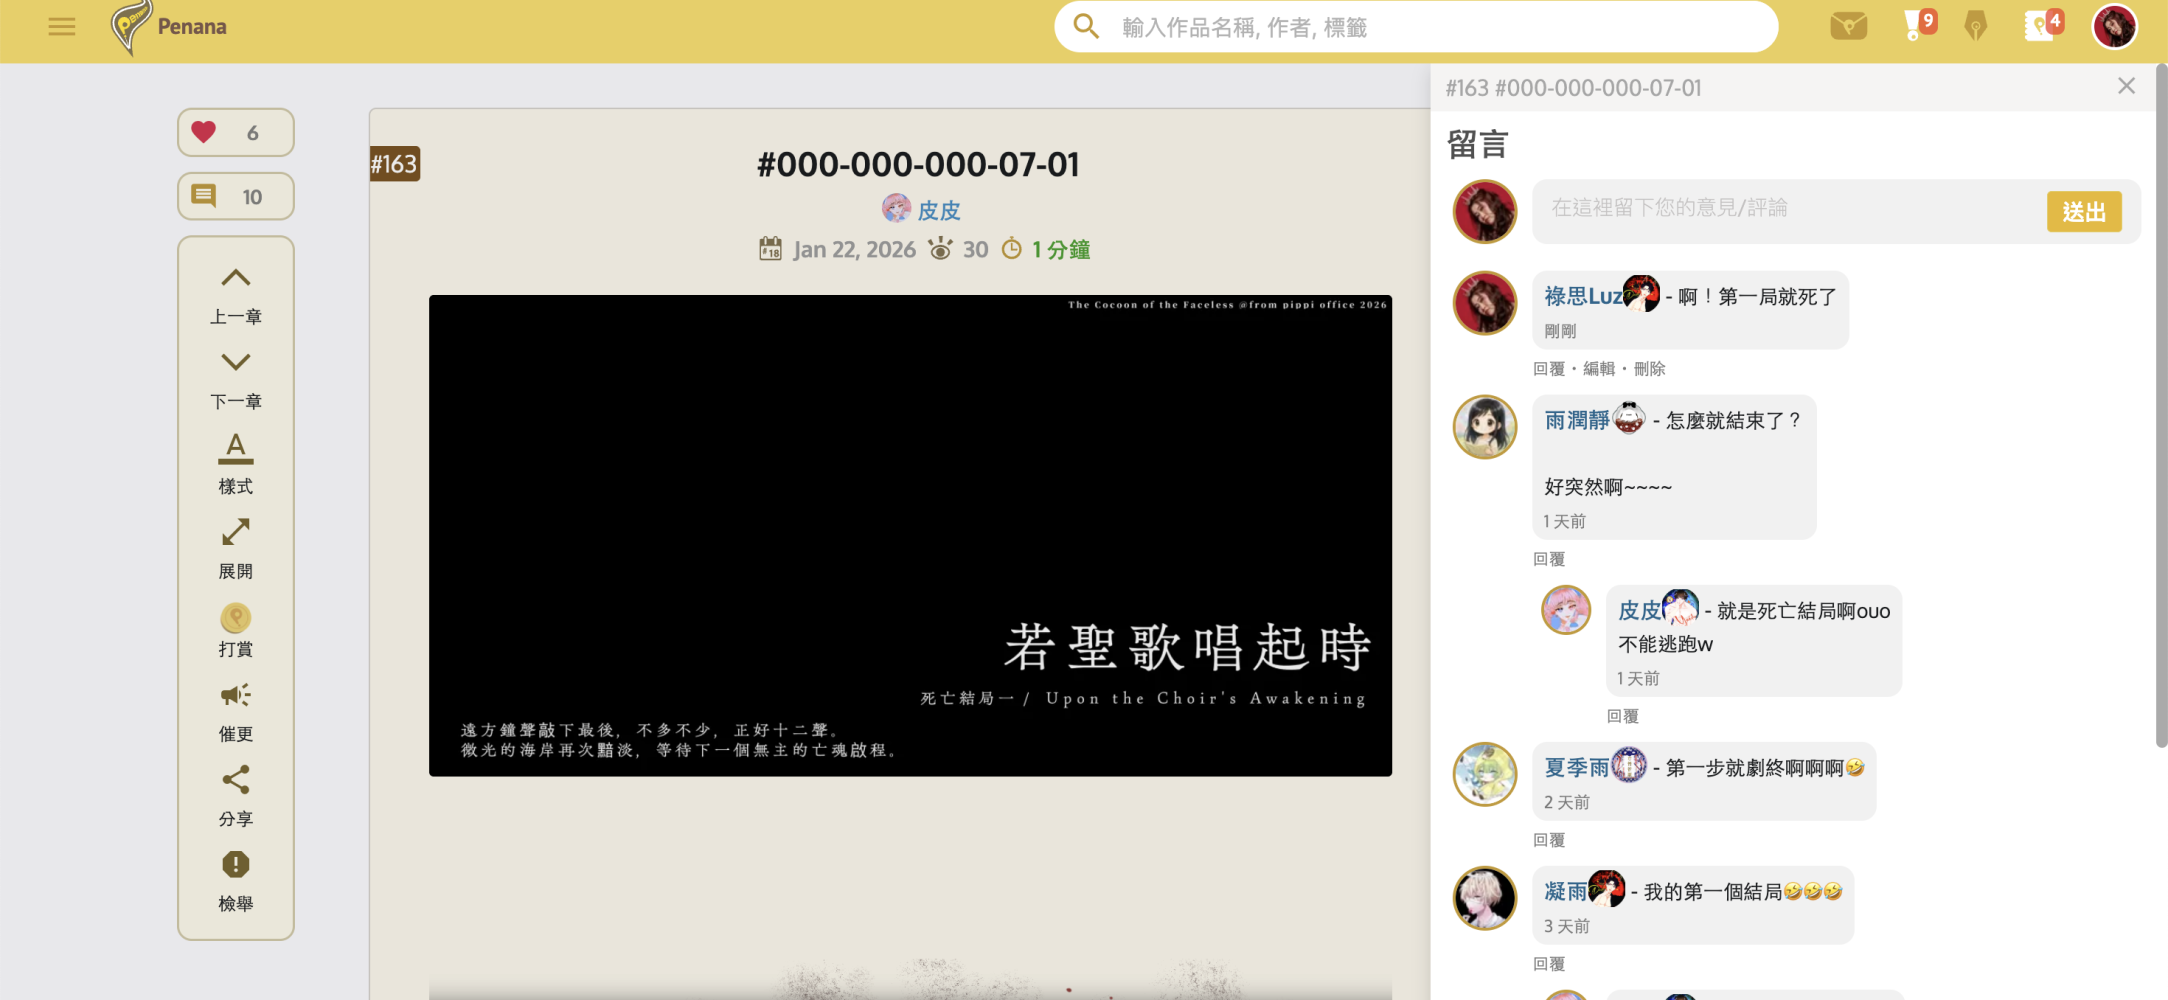
Task: Open 雨潤靜 commenter profile
Action: point(1577,420)
